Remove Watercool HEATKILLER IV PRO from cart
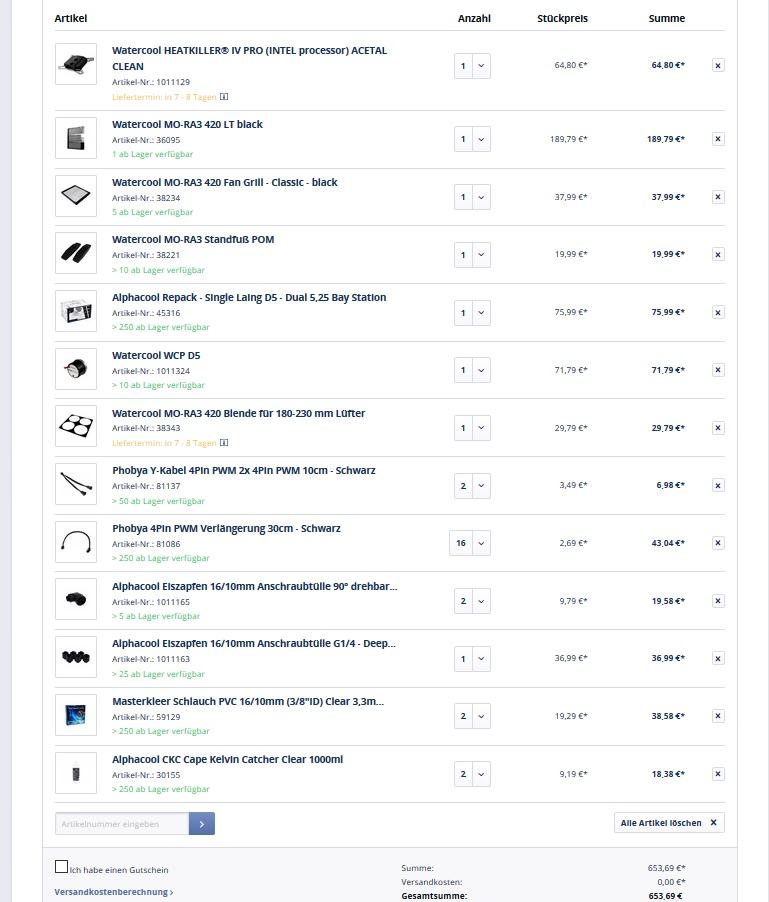Screen dimensions: 769x902 [718, 65]
